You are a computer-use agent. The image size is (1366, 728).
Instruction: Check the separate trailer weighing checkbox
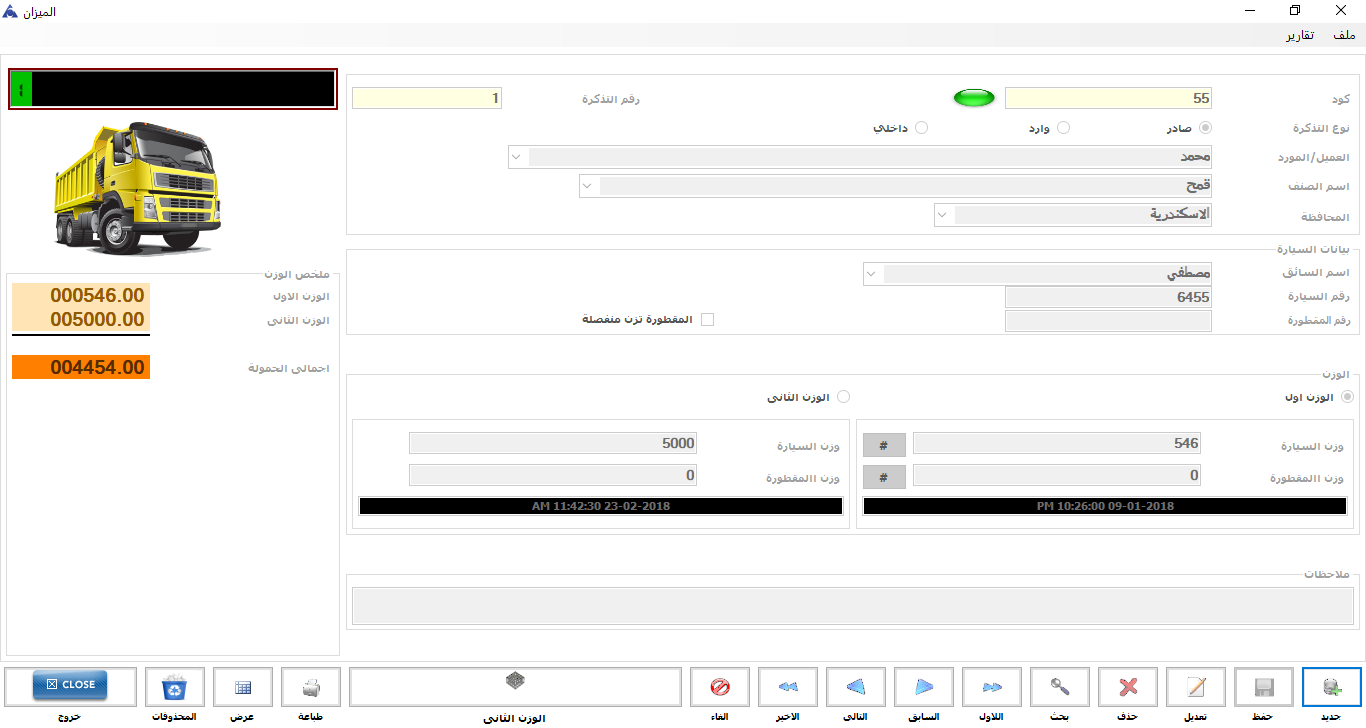pyautogui.click(x=708, y=320)
